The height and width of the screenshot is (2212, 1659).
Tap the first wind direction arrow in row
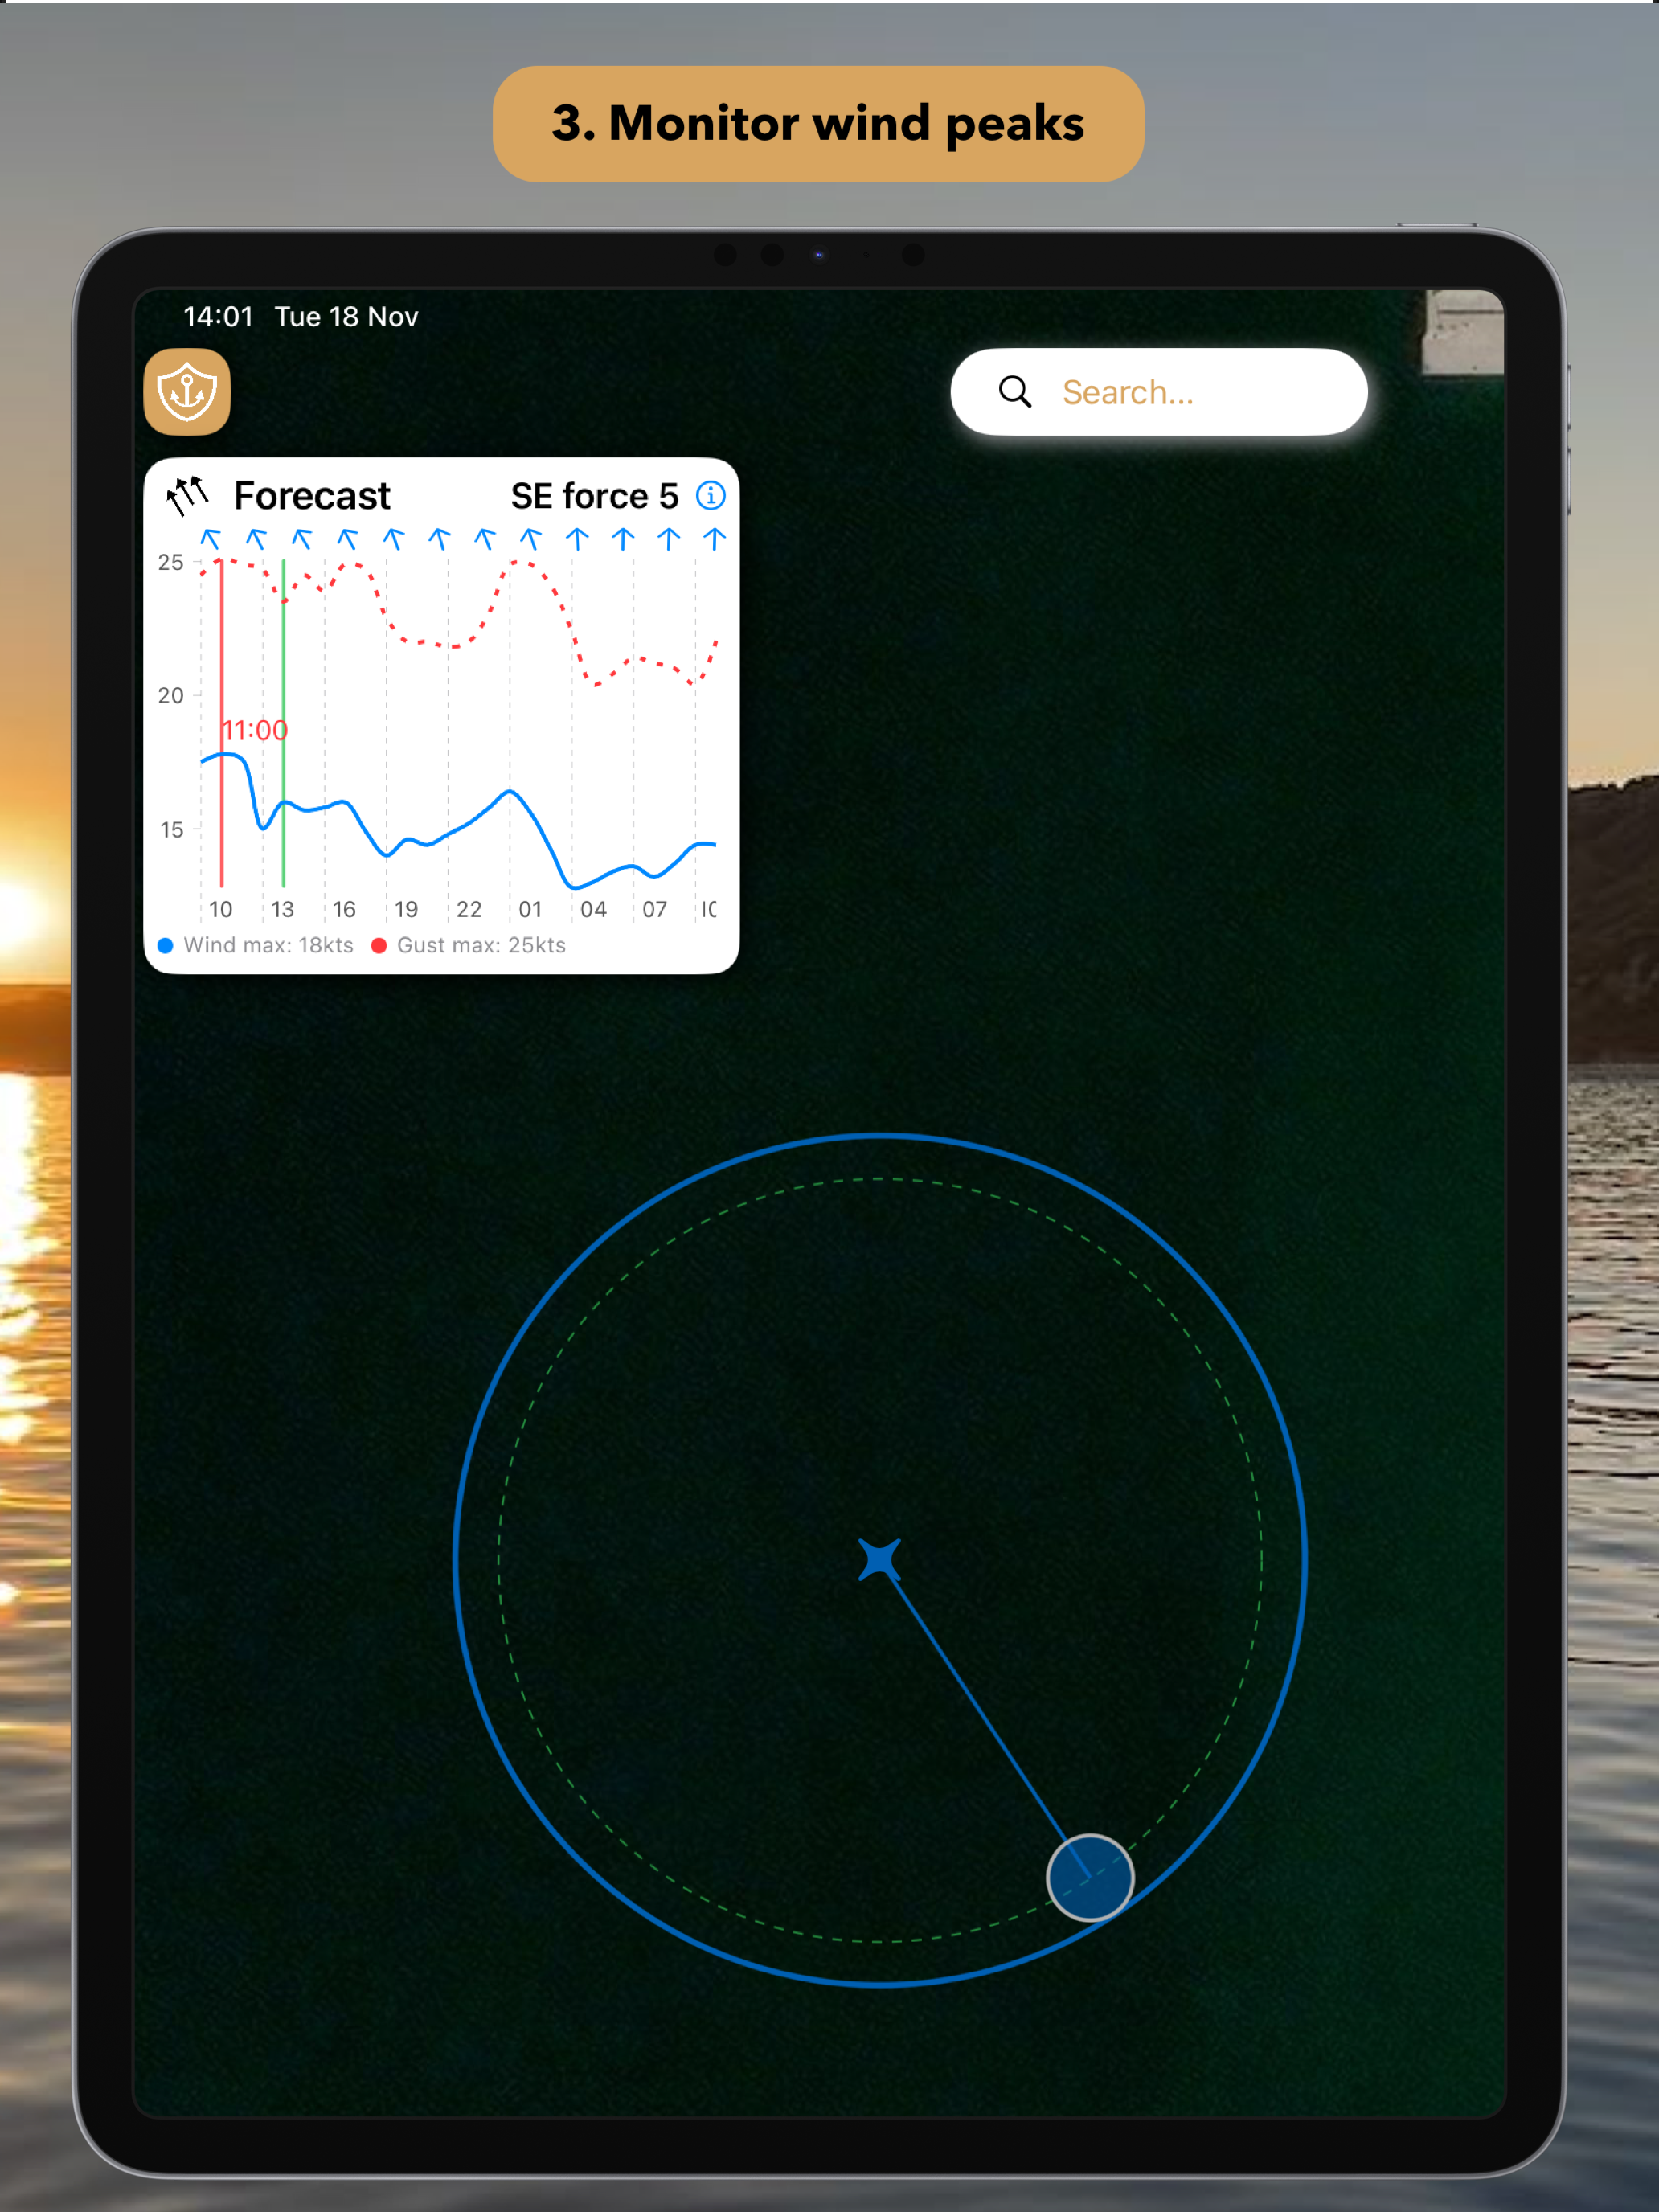click(x=210, y=539)
